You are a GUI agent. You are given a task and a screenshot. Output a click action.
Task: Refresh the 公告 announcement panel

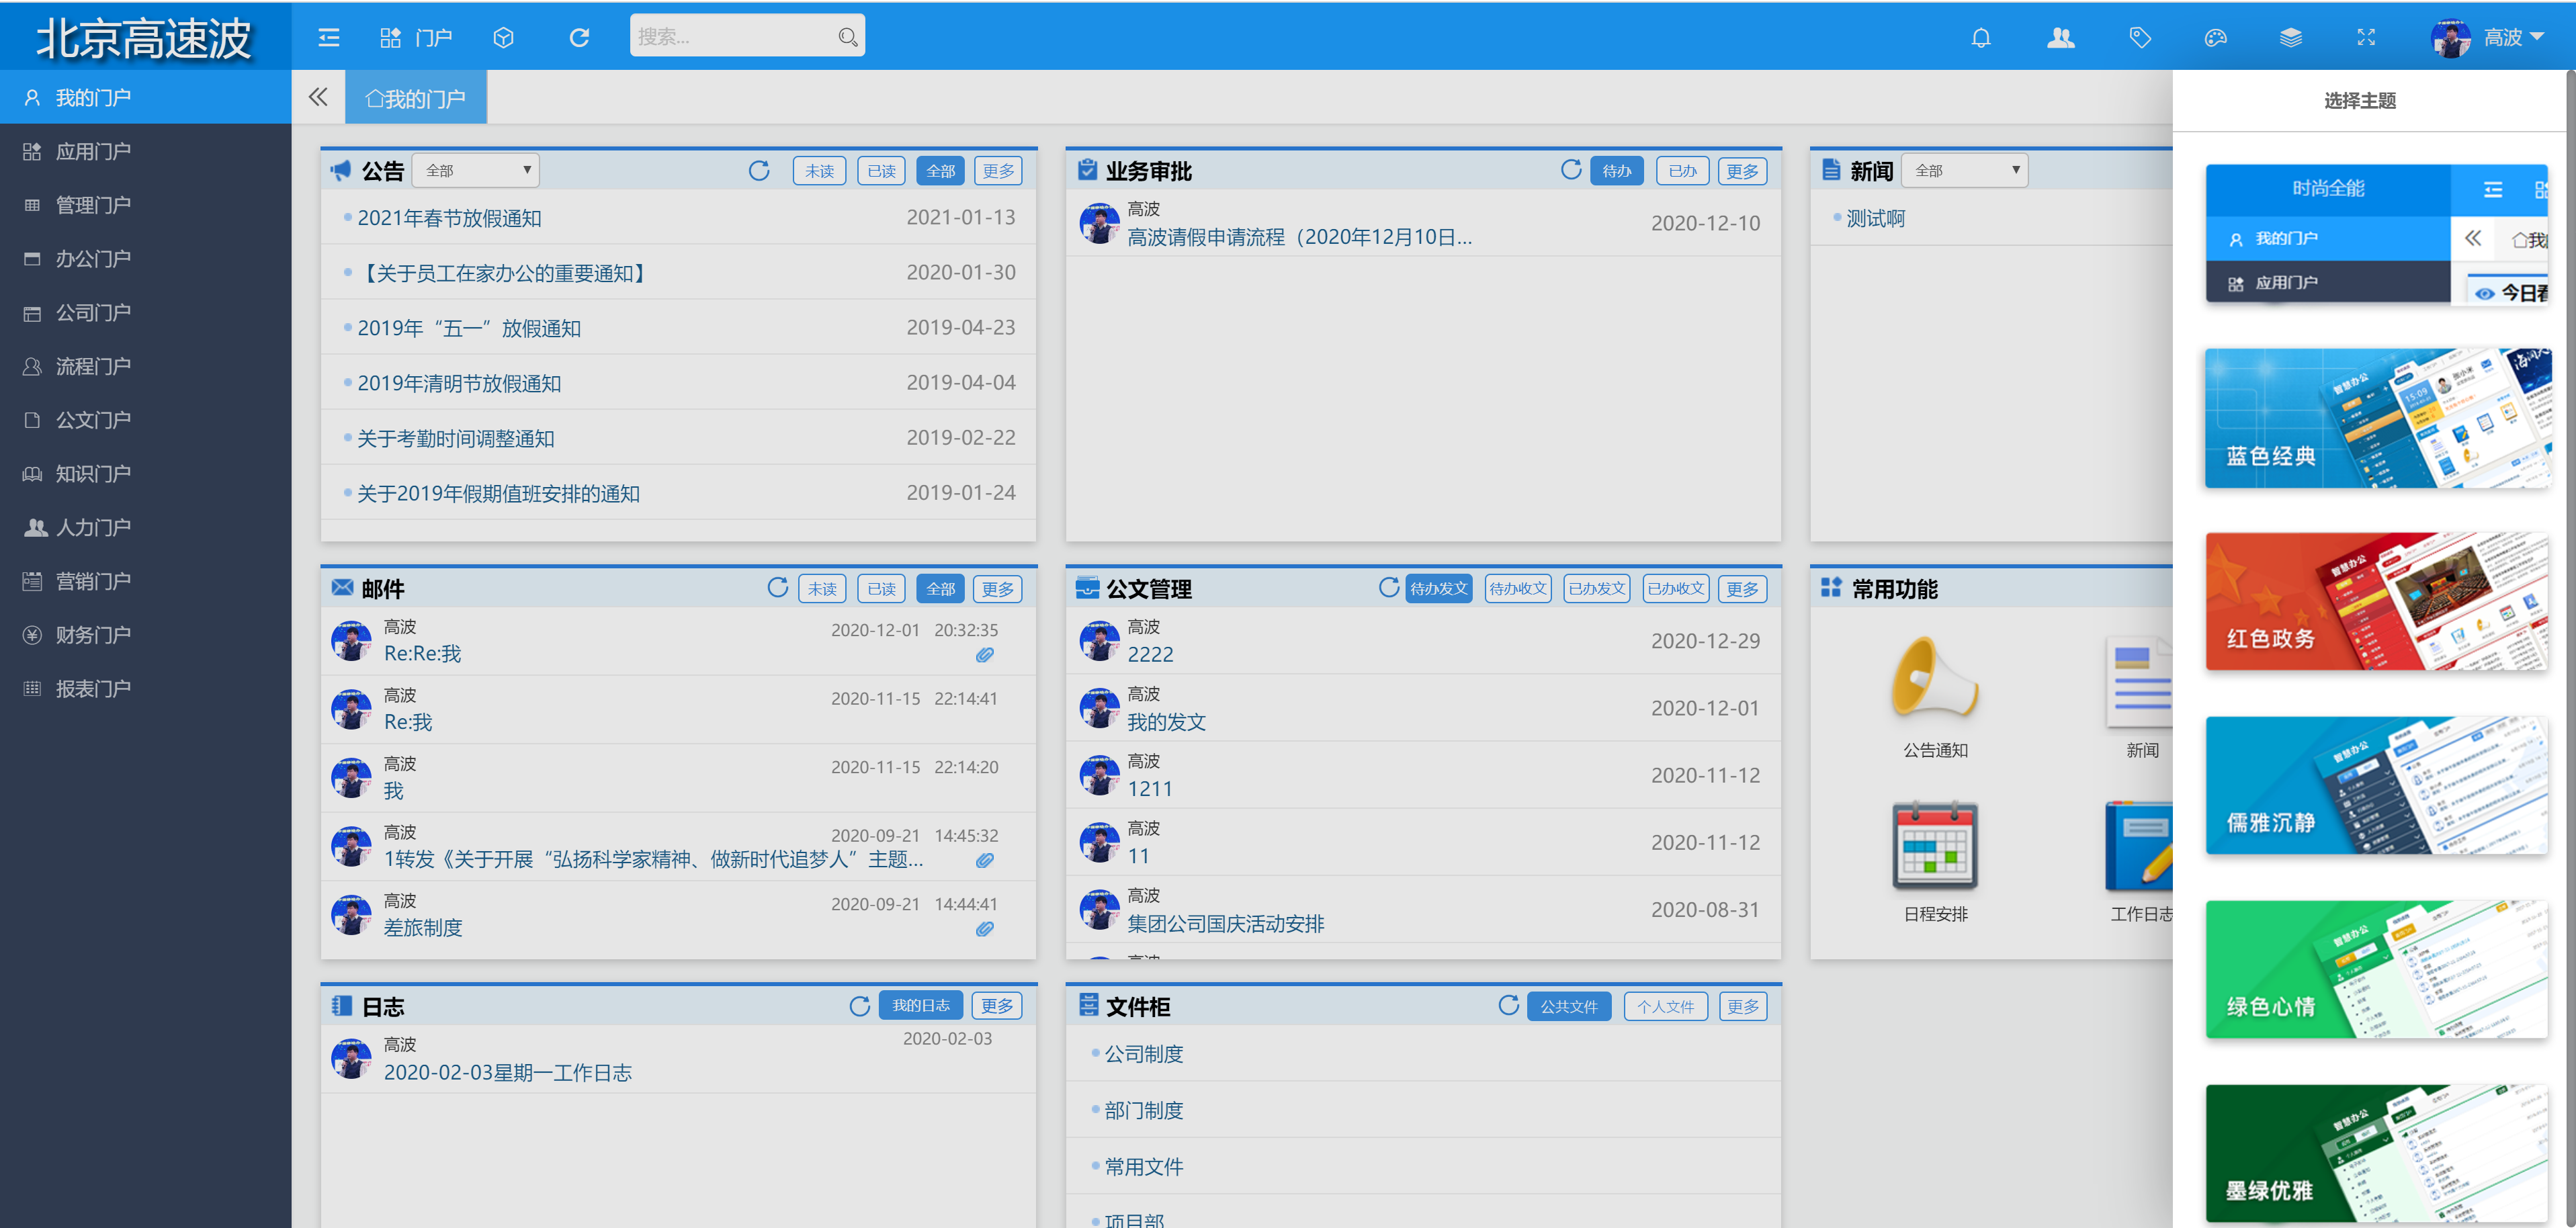click(759, 171)
